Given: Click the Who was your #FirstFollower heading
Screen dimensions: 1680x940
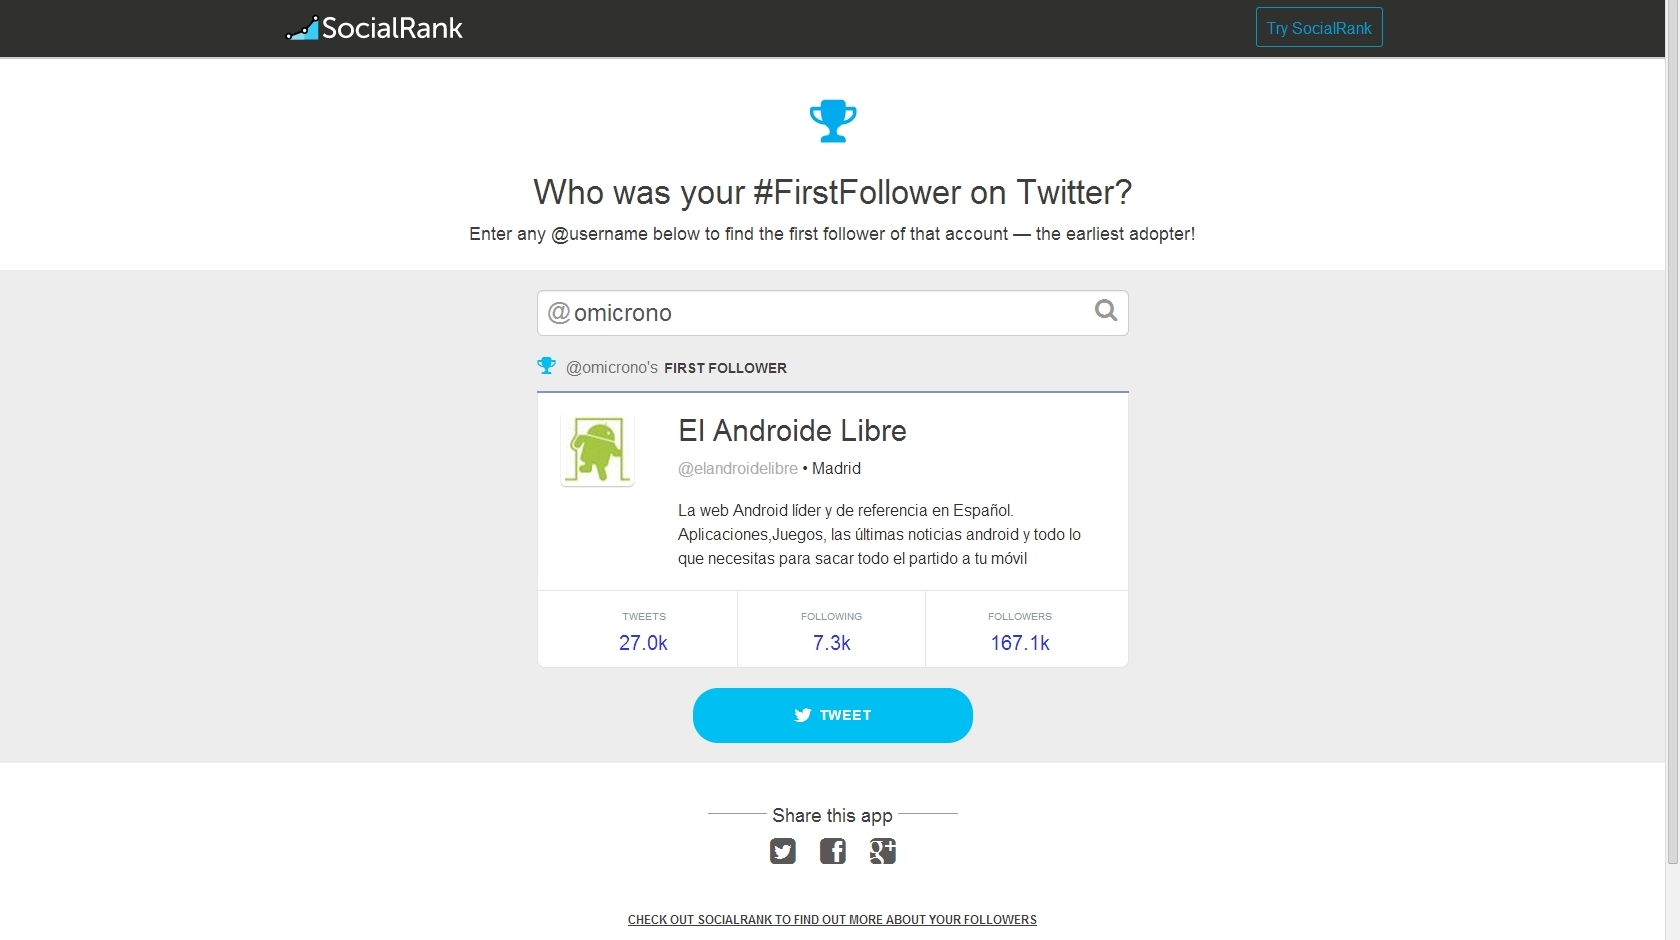Looking at the screenshot, I should pos(832,192).
